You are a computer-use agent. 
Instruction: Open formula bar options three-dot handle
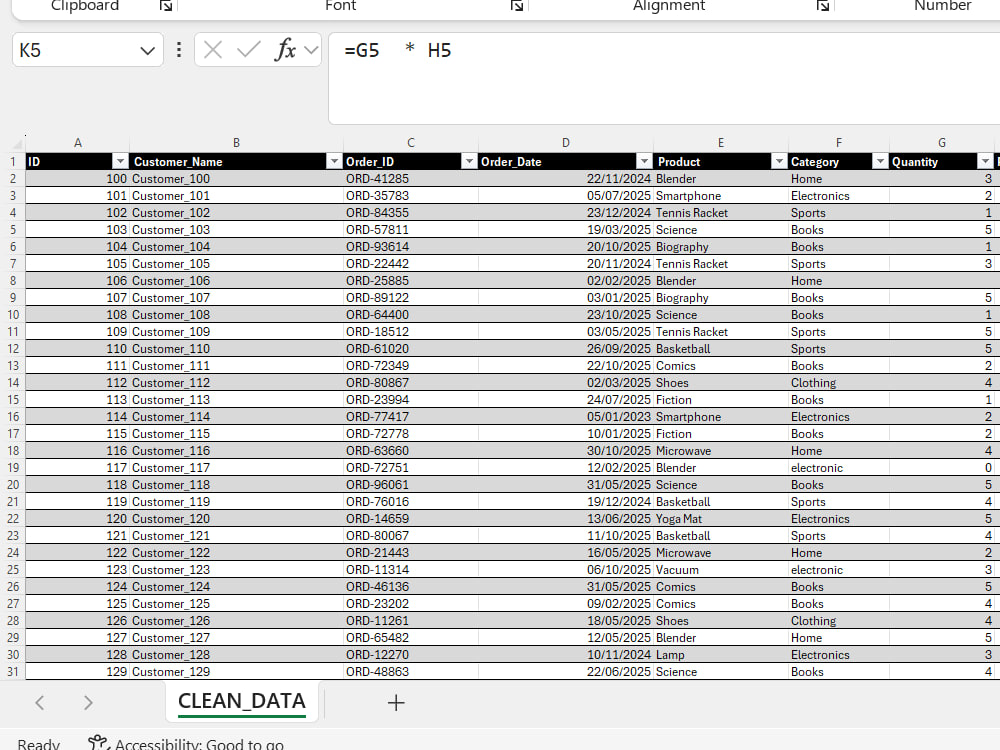tap(179, 50)
